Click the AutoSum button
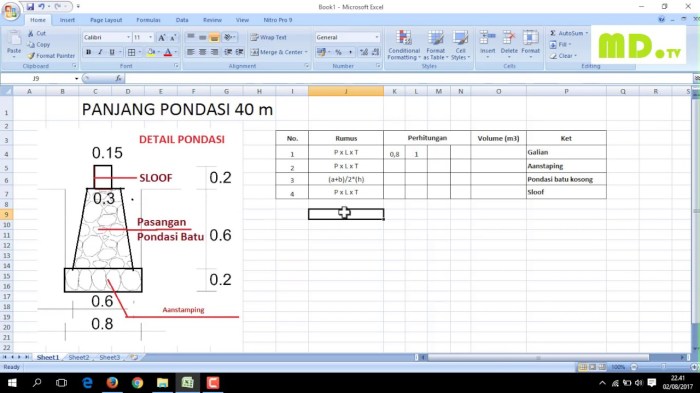The width and height of the screenshot is (700, 393). pos(567,33)
